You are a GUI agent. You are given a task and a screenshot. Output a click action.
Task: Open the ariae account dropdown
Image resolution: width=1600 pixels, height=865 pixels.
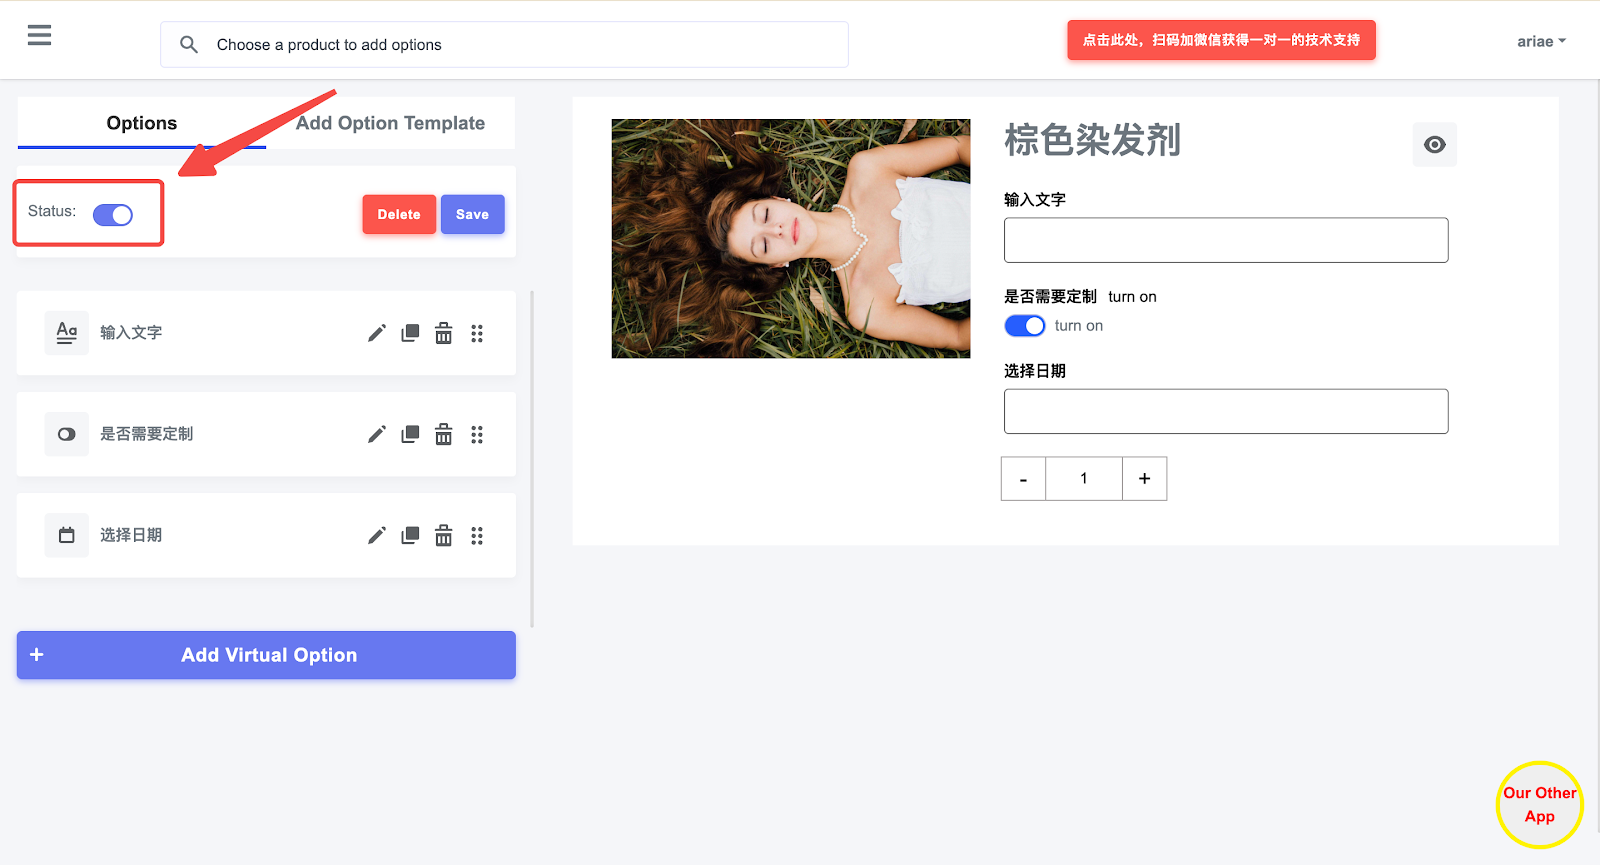pyautogui.click(x=1540, y=41)
